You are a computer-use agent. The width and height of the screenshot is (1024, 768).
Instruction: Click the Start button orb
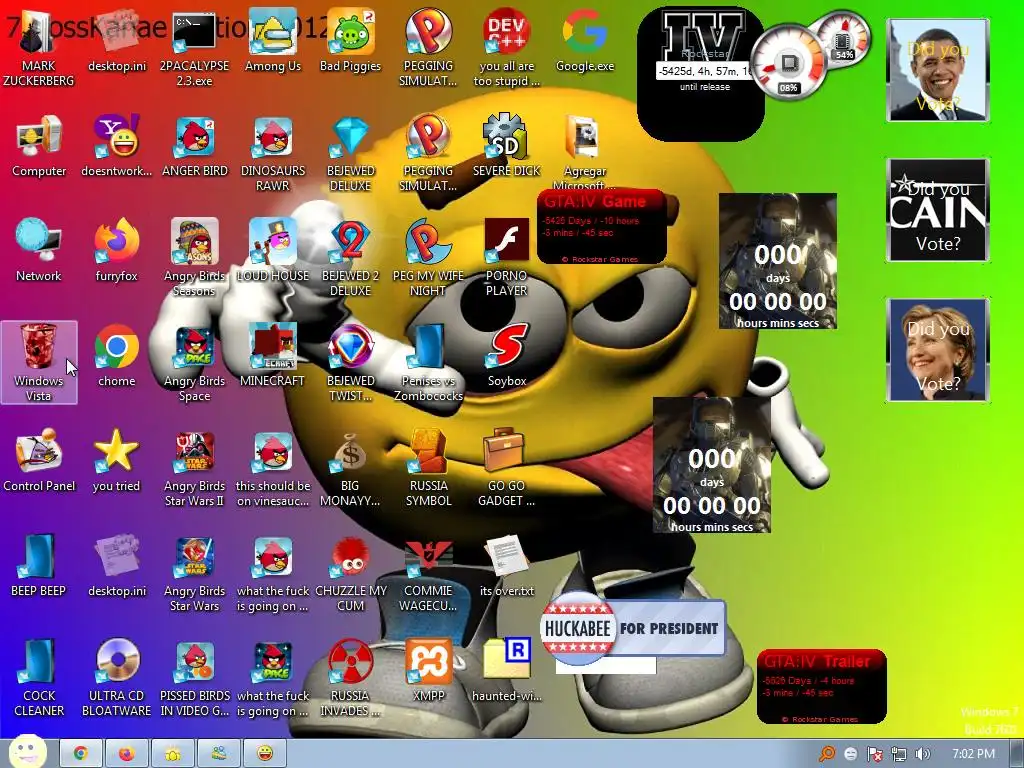27,752
